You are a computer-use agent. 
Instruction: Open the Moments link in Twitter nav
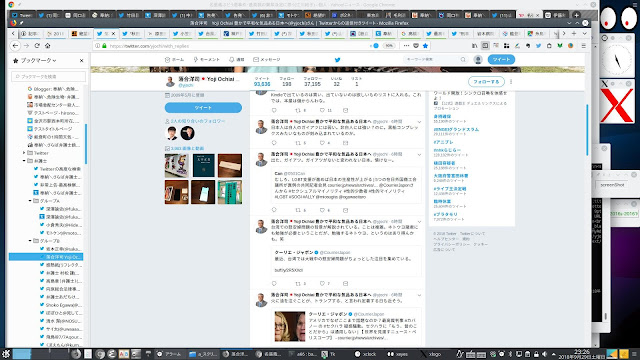point(207,60)
